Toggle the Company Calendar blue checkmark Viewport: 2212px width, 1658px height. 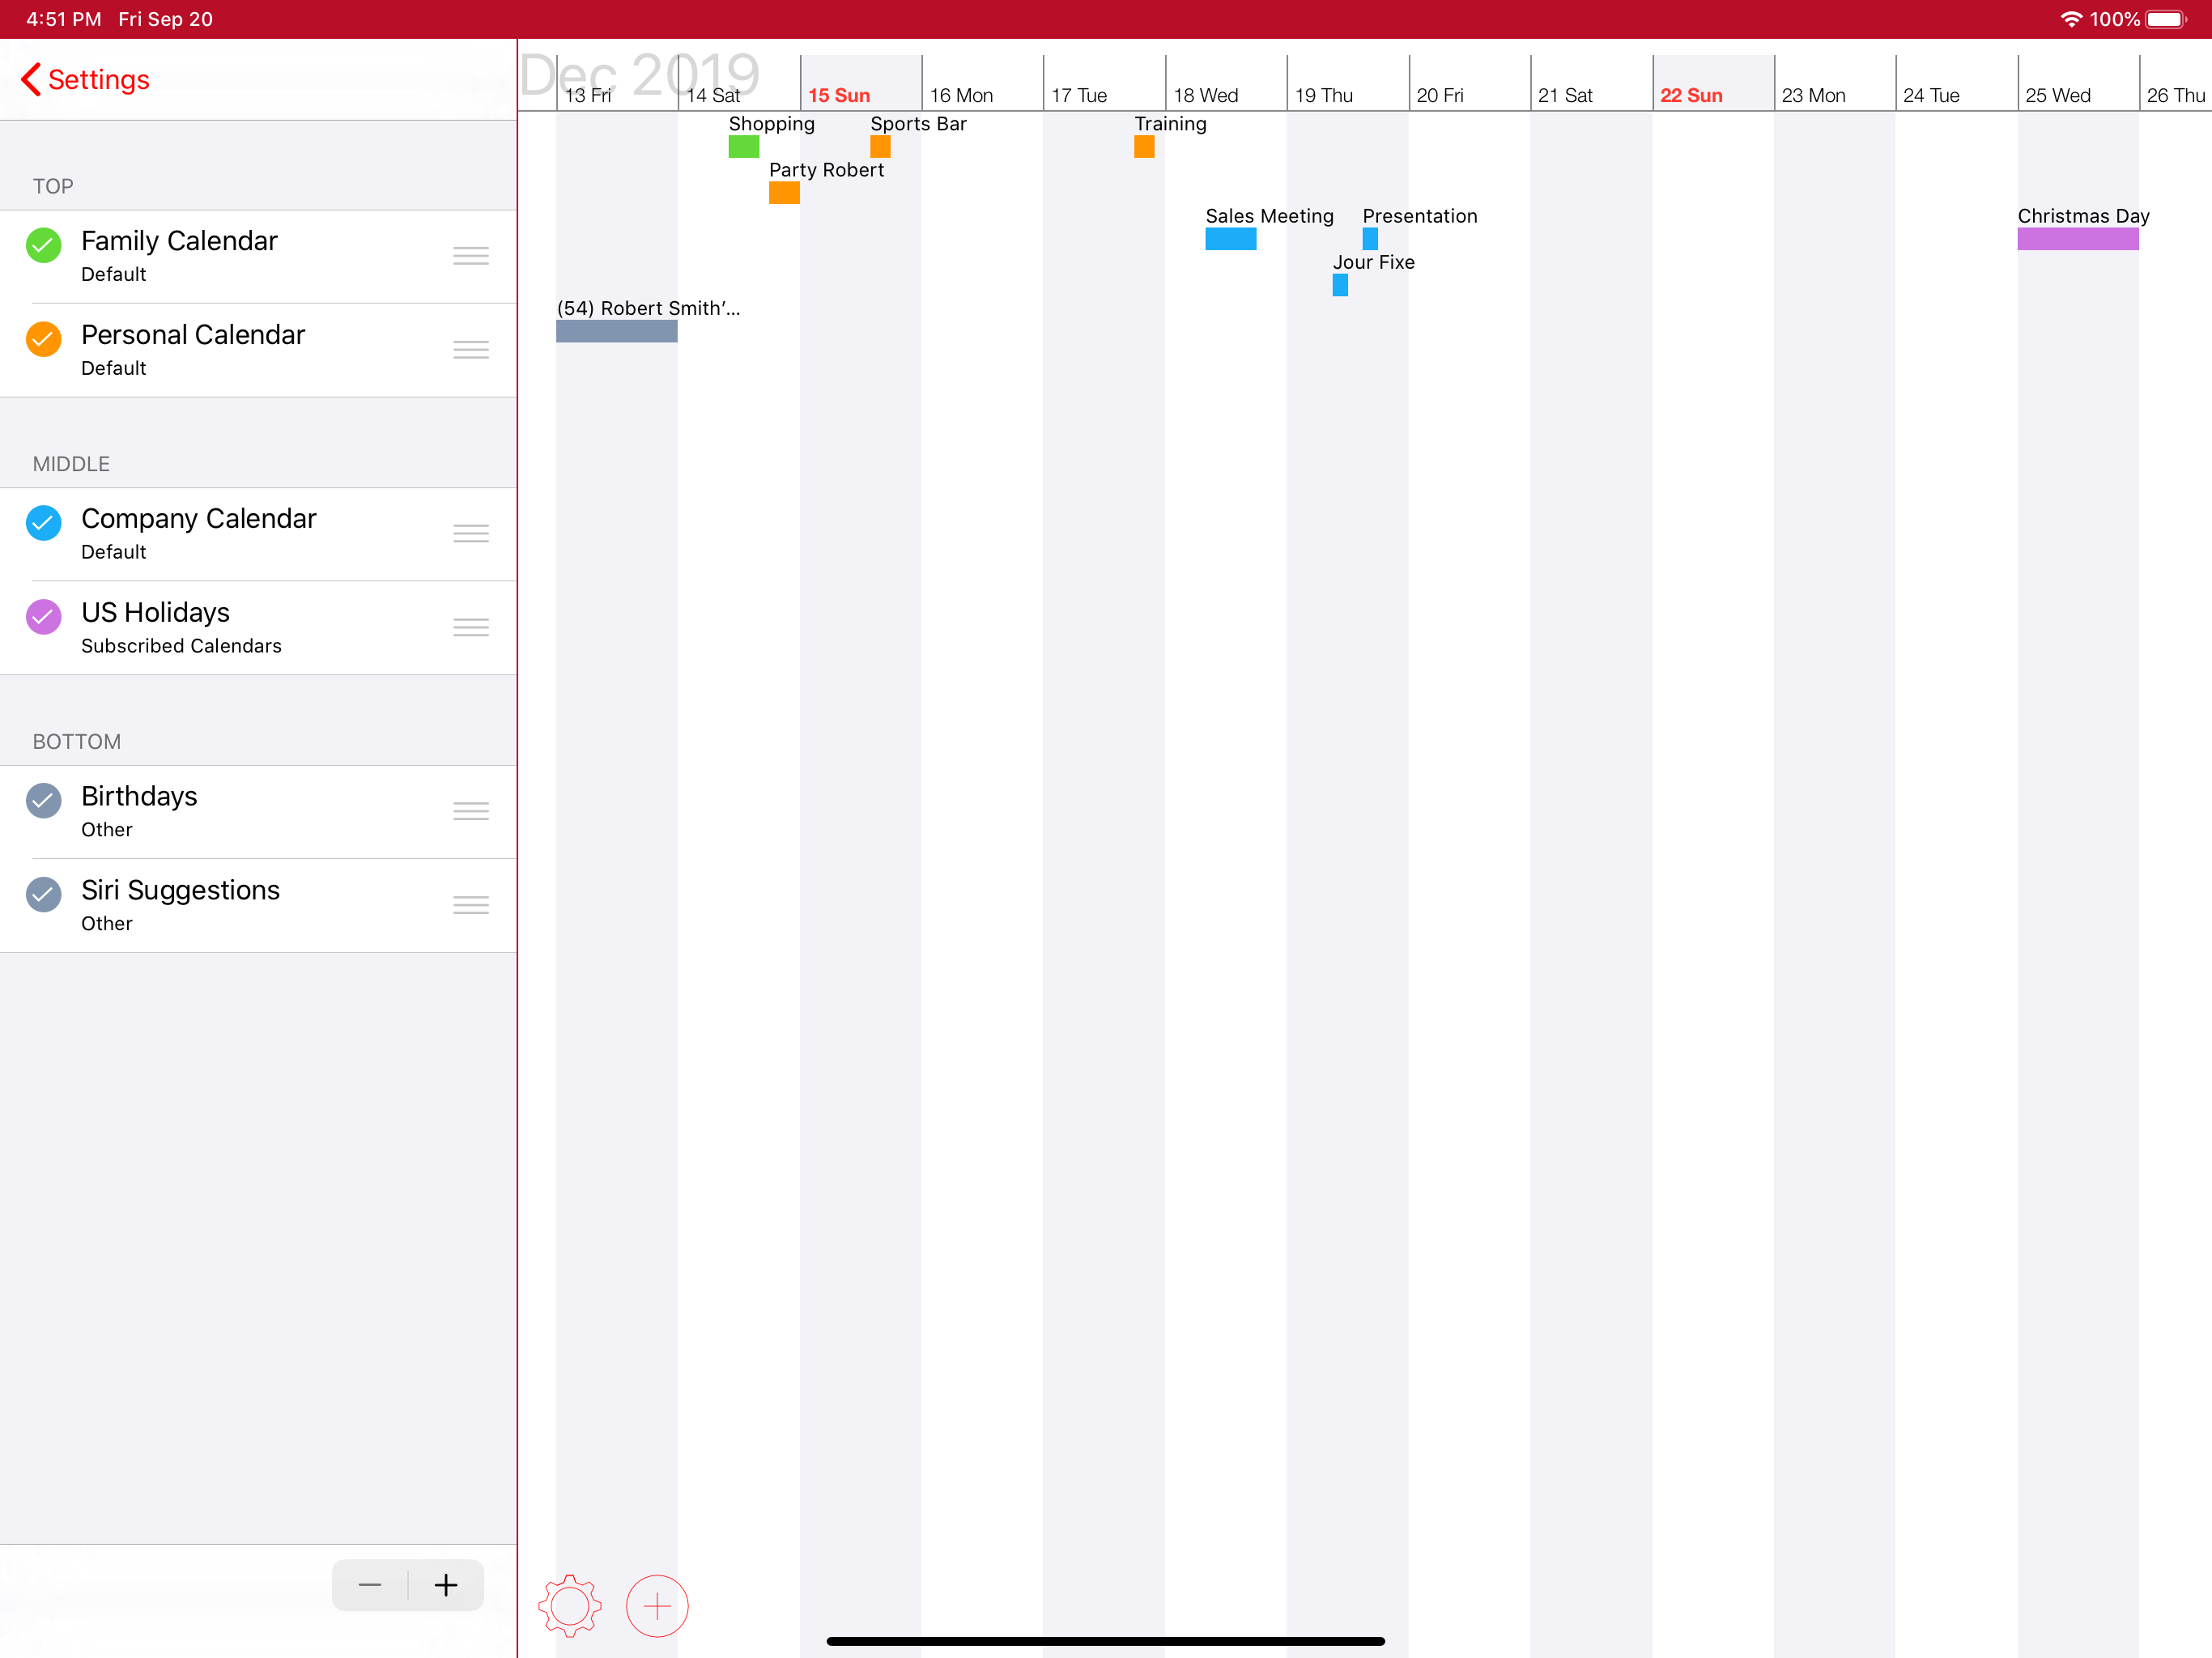pyautogui.click(x=43, y=522)
